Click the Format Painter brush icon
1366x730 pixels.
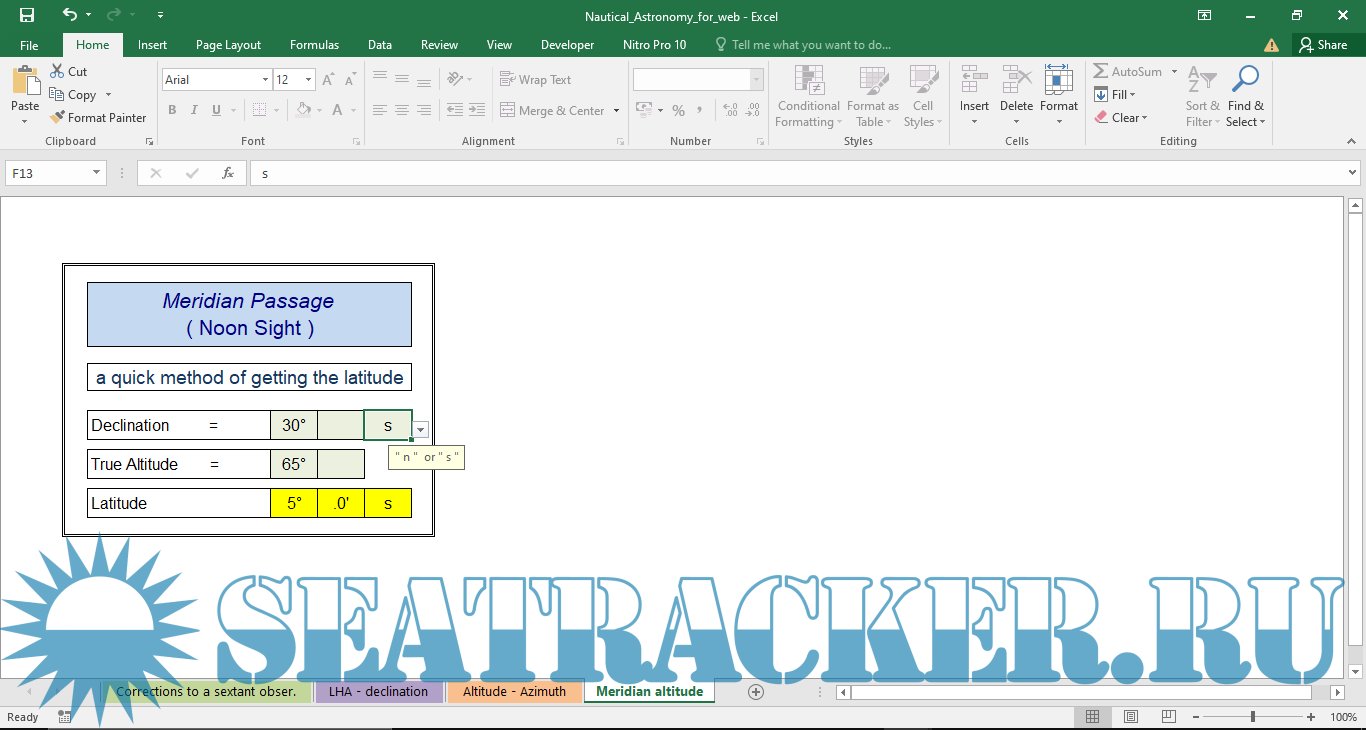click(x=58, y=118)
